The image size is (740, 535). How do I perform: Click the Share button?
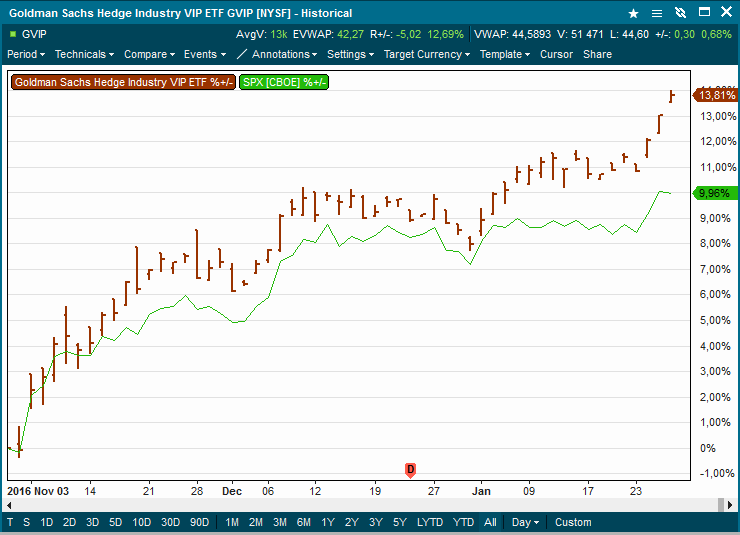[597, 54]
